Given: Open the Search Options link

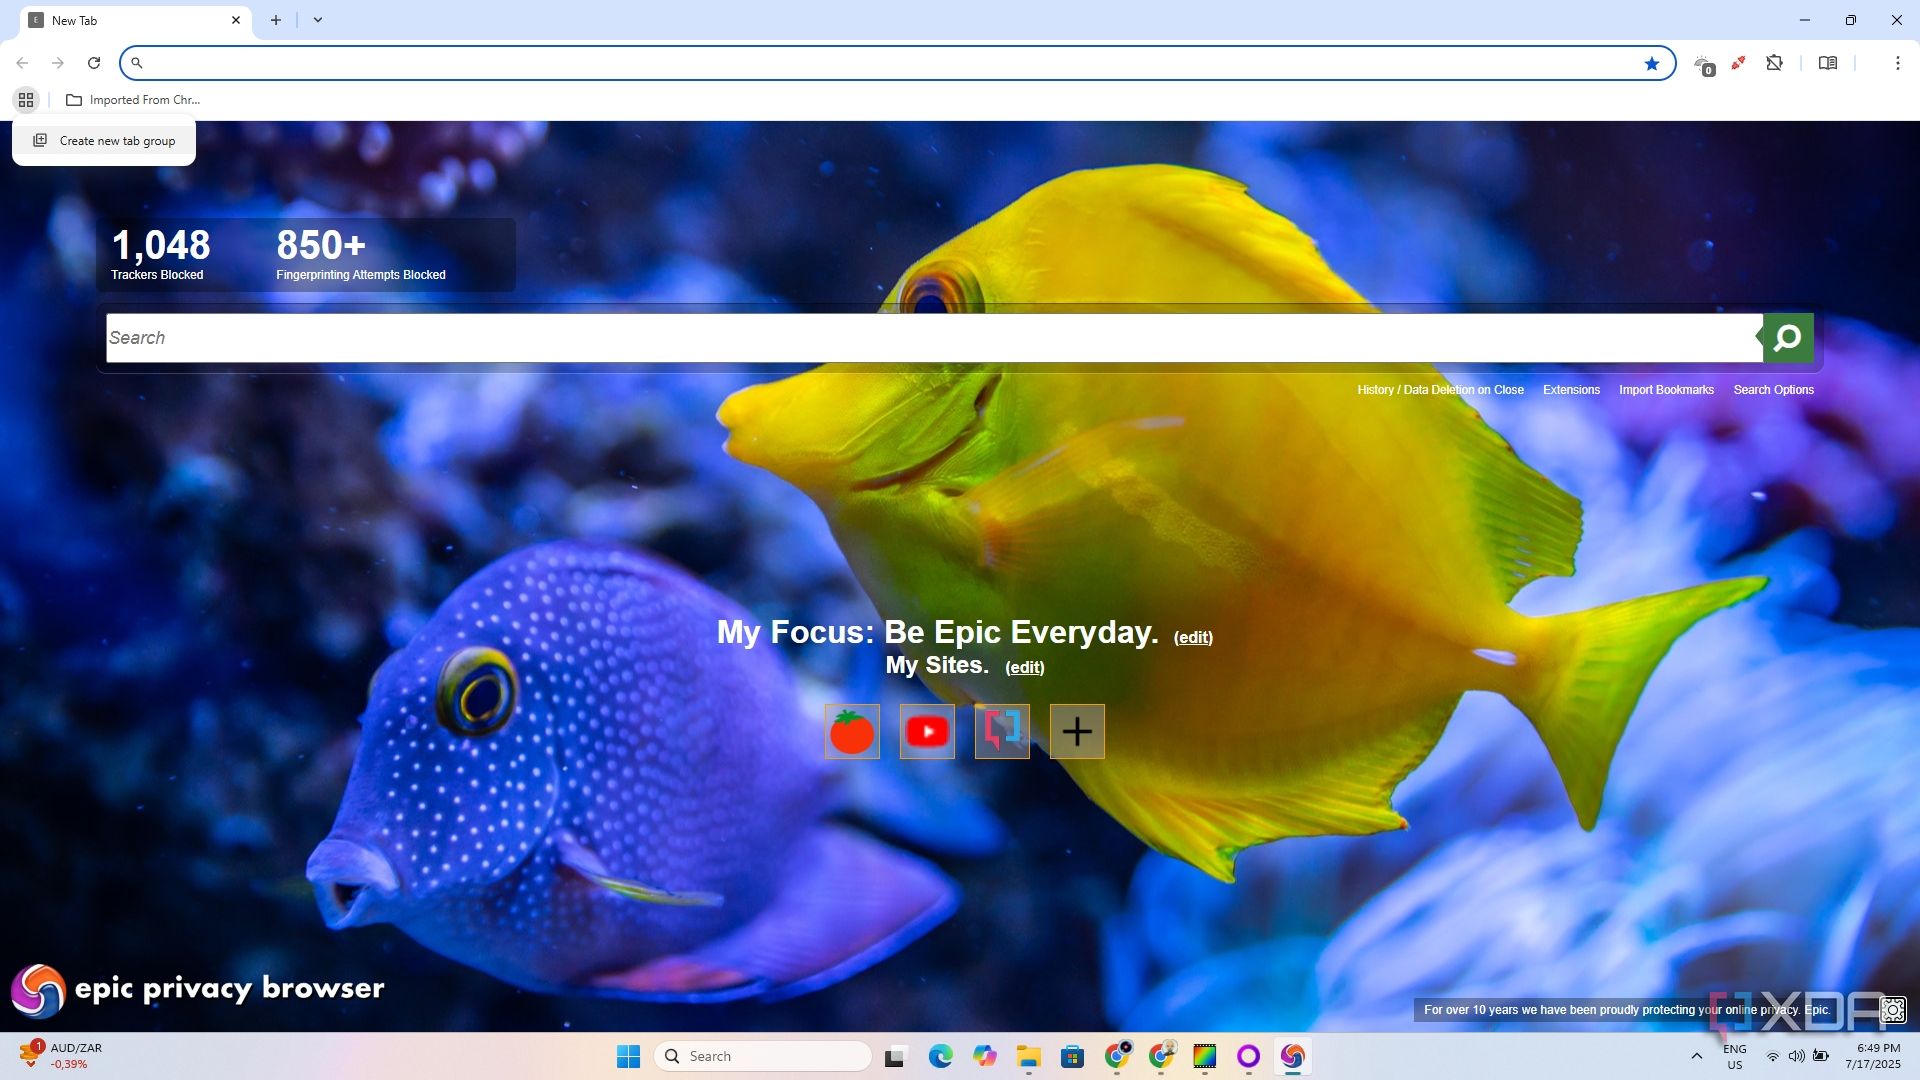Looking at the screenshot, I should [1773, 390].
